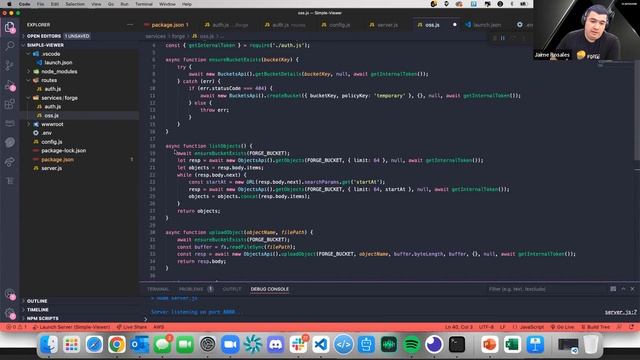This screenshot has height=360, width=640.
Task: Click UTF-8 encoding in status bar
Action: click(486, 327)
